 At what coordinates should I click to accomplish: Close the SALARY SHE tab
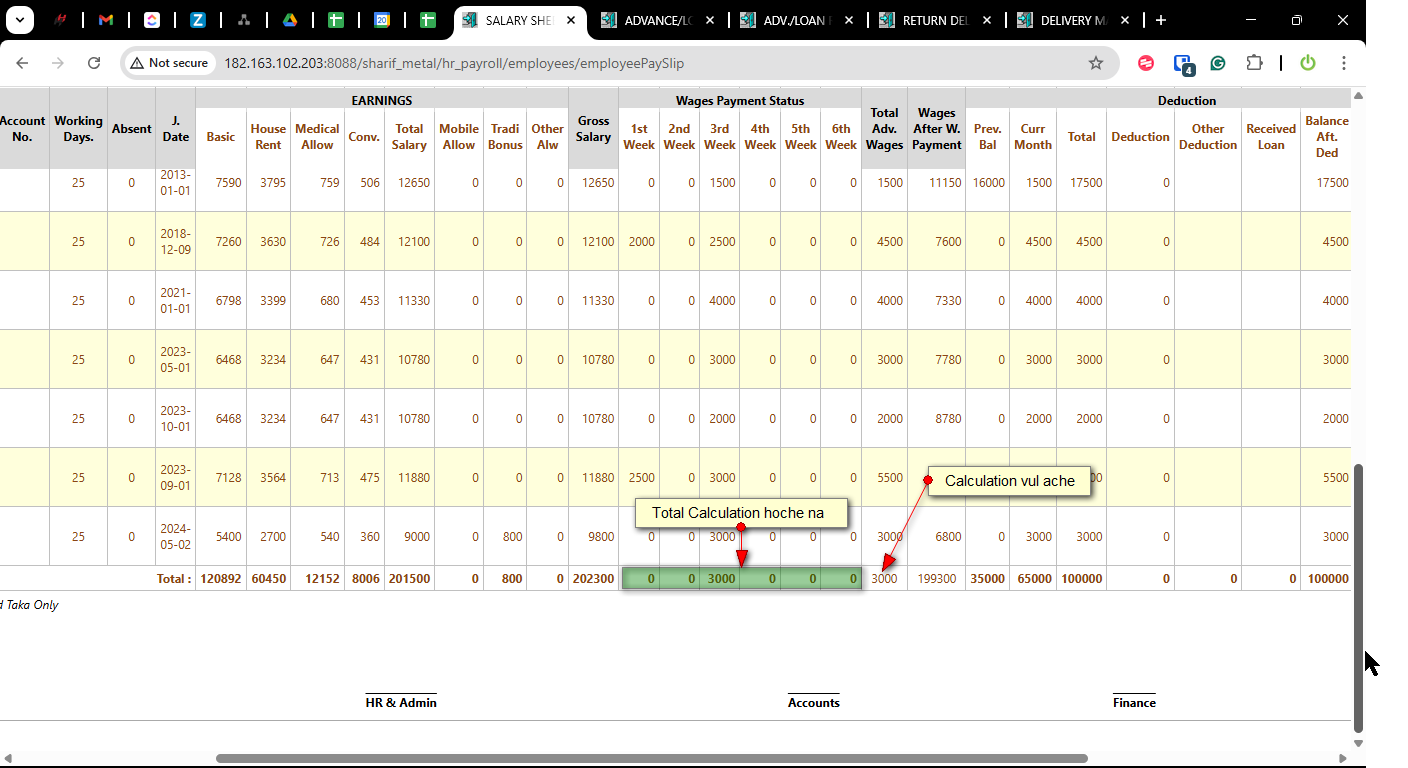tap(571, 20)
